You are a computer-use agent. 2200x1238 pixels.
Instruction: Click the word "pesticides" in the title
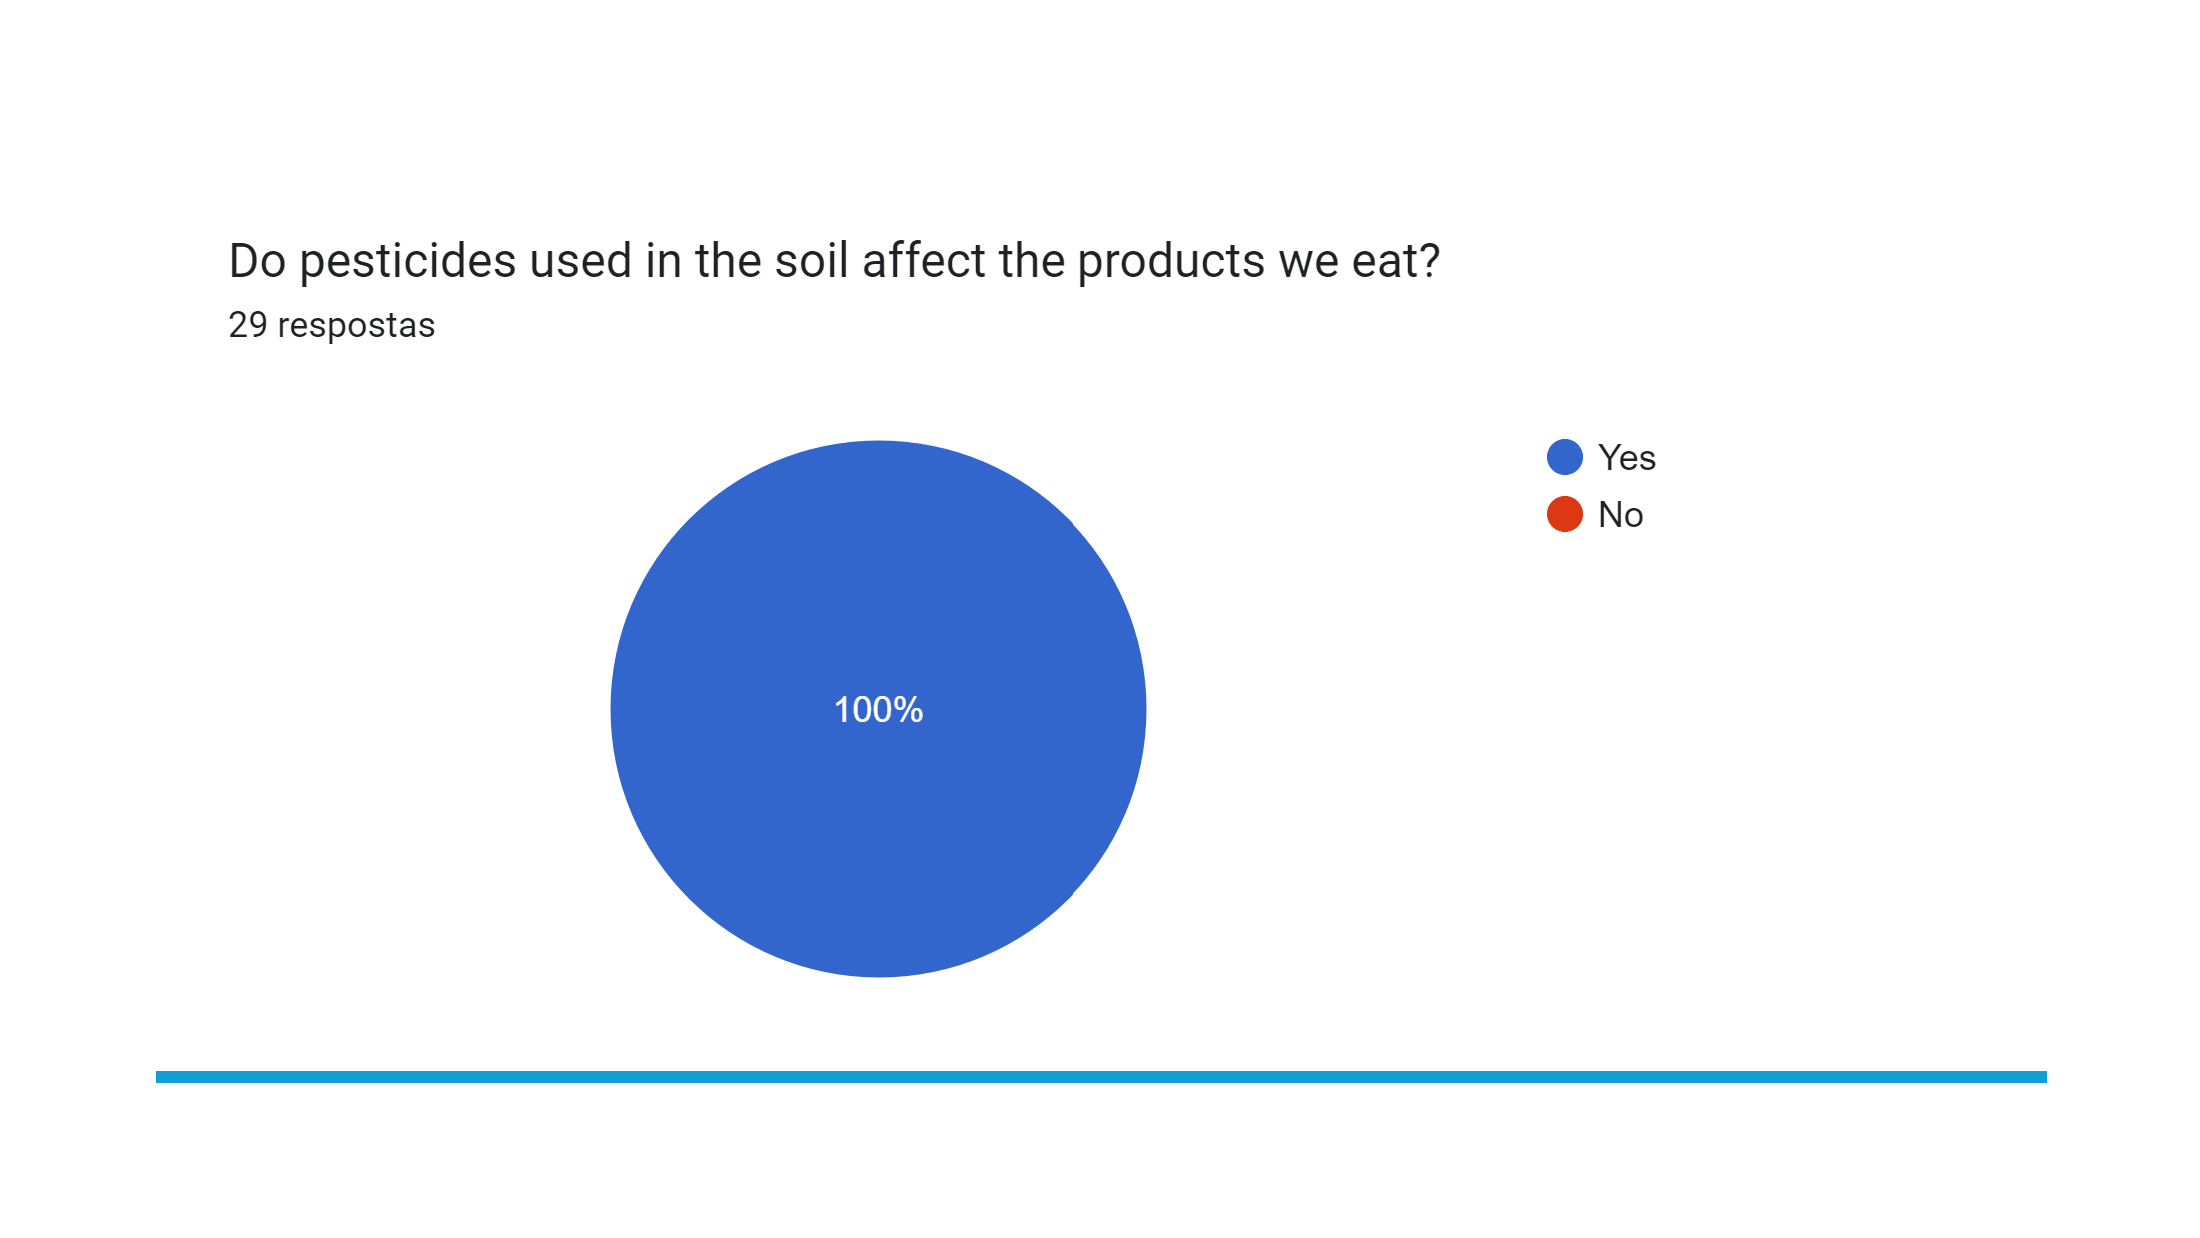coord(408,262)
